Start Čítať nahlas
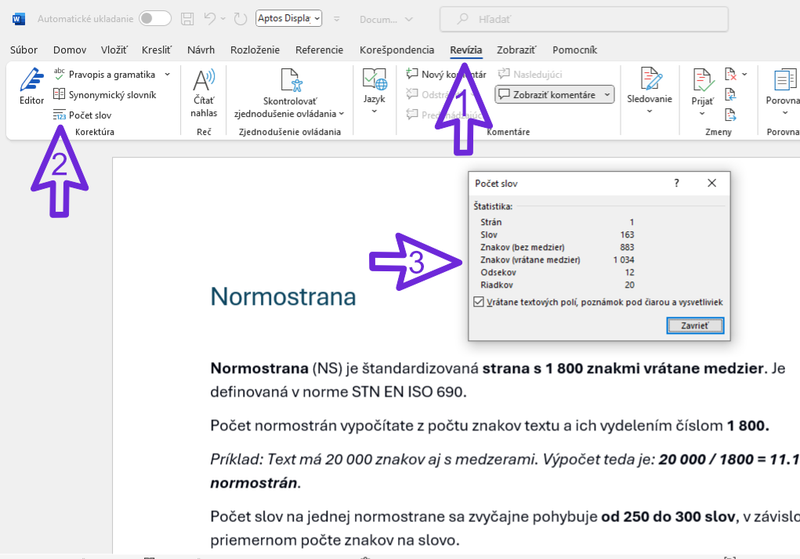 tap(204, 93)
